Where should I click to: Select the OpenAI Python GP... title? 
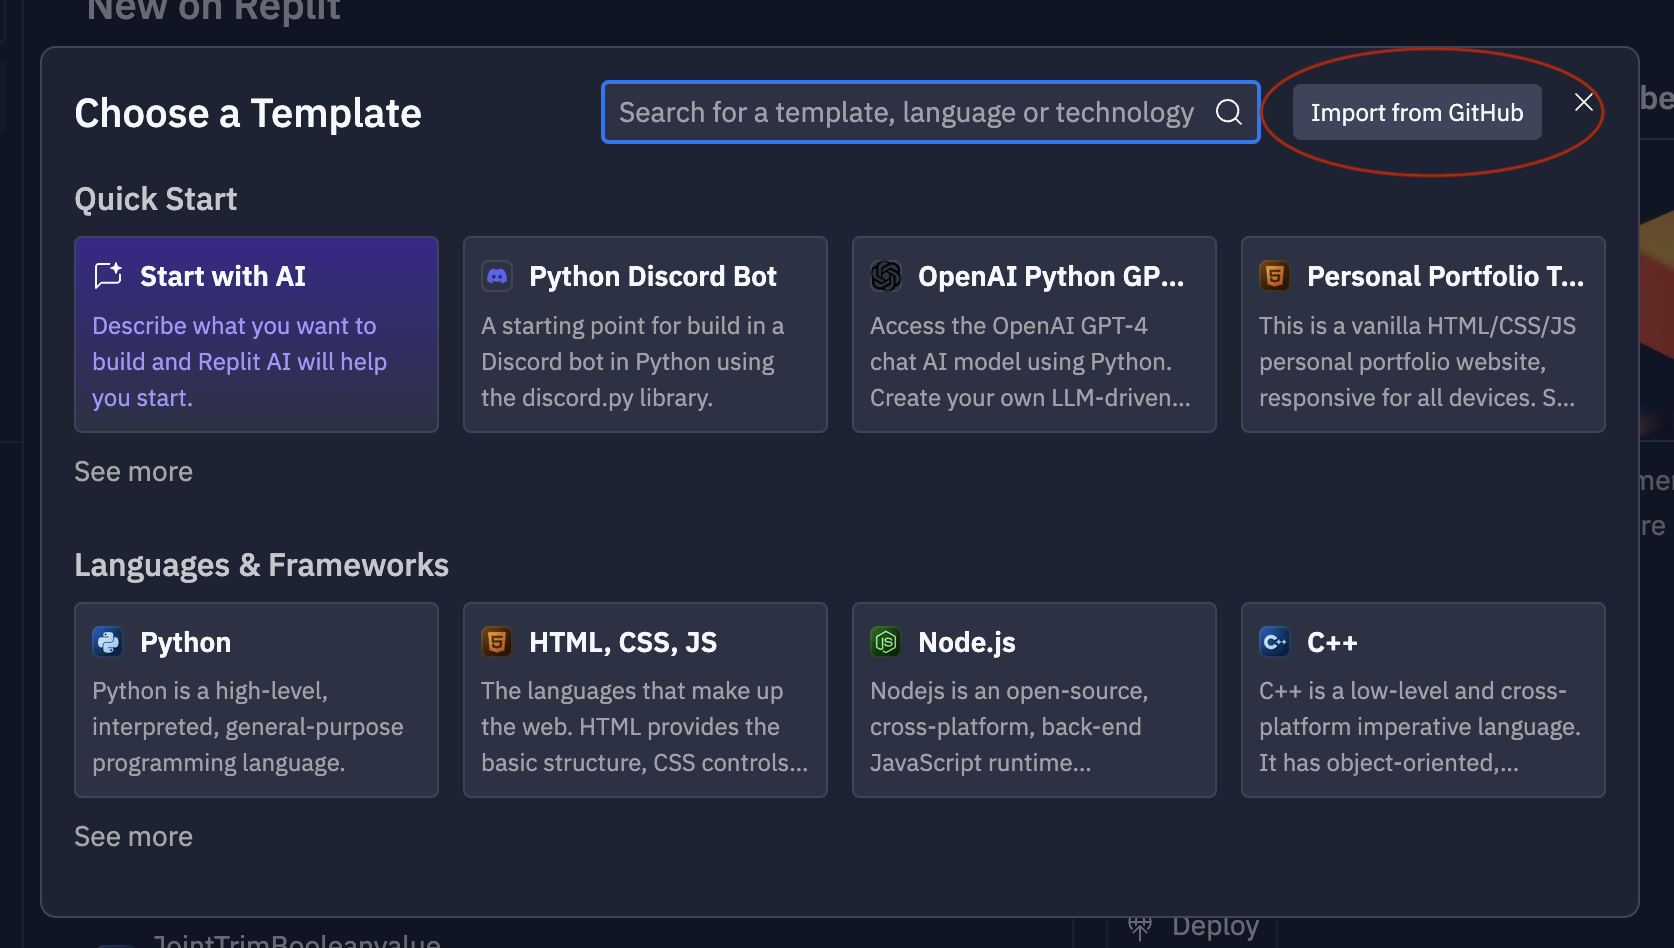pyautogui.click(x=1050, y=276)
